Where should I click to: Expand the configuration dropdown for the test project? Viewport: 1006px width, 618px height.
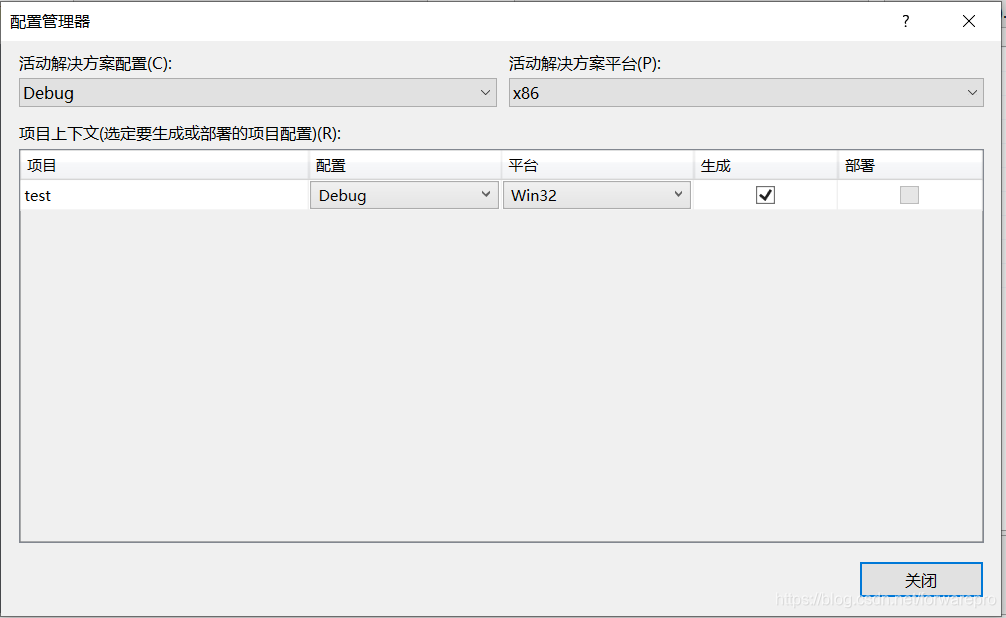point(404,195)
